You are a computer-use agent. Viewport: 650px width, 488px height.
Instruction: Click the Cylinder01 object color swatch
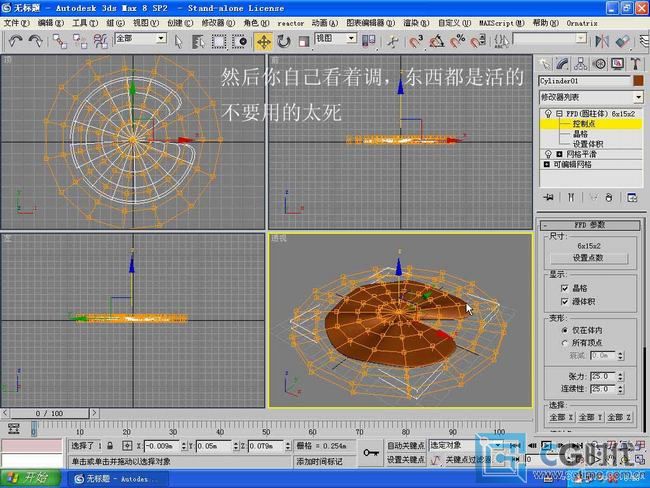pos(638,80)
